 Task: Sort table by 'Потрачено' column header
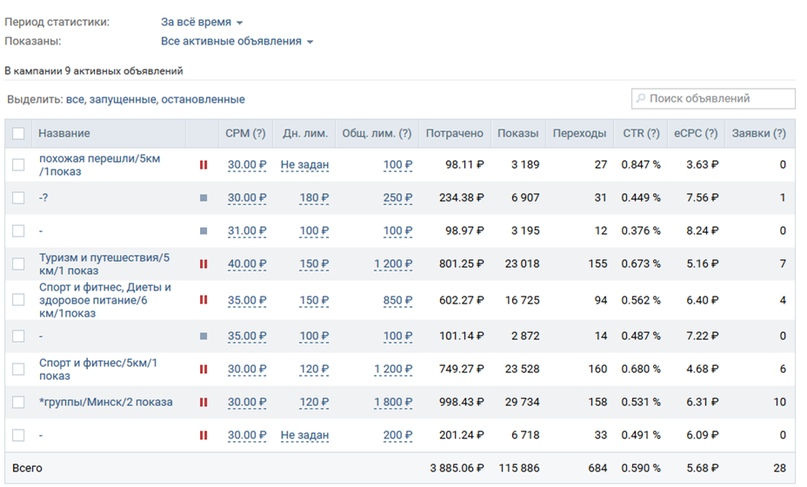(454, 134)
